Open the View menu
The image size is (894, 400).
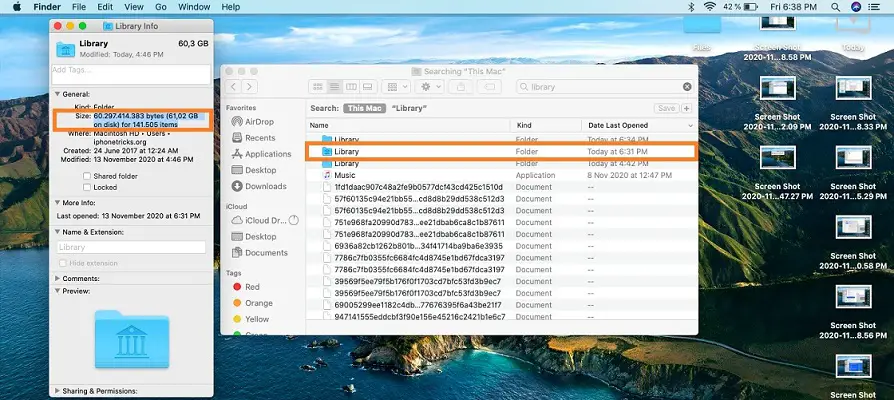click(133, 7)
